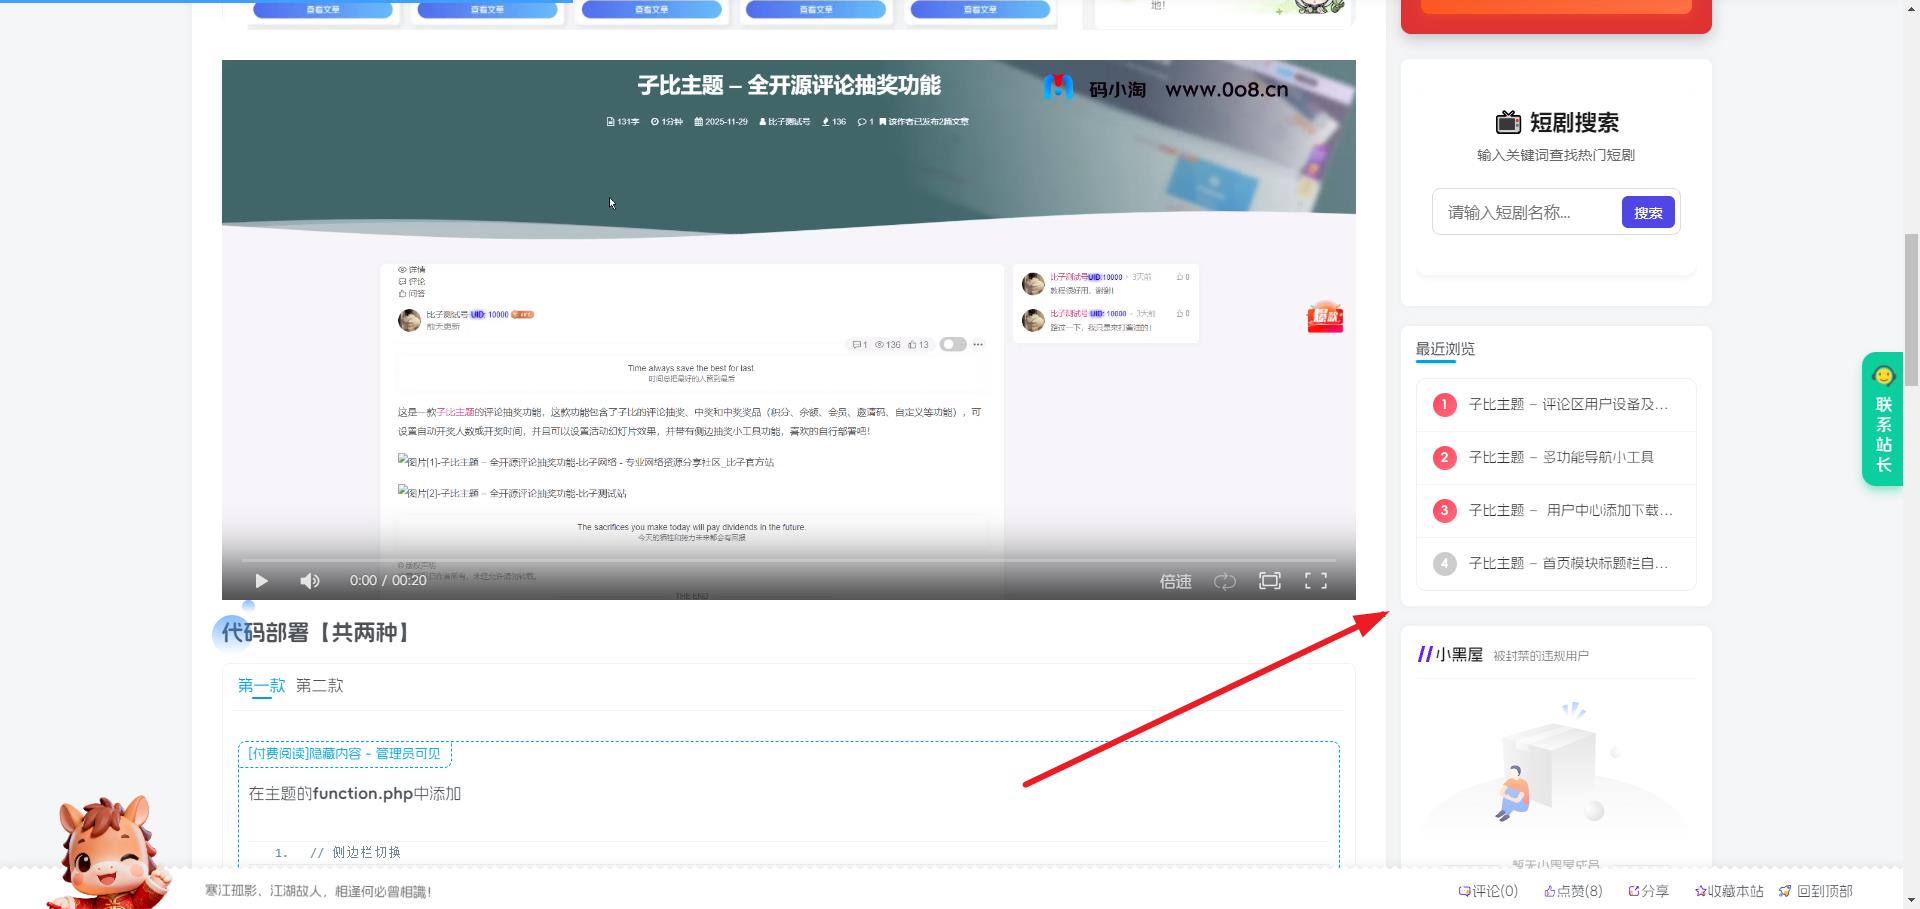
Task: Click the page vertical scrollbar thumb
Action: pyautogui.click(x=1911, y=310)
